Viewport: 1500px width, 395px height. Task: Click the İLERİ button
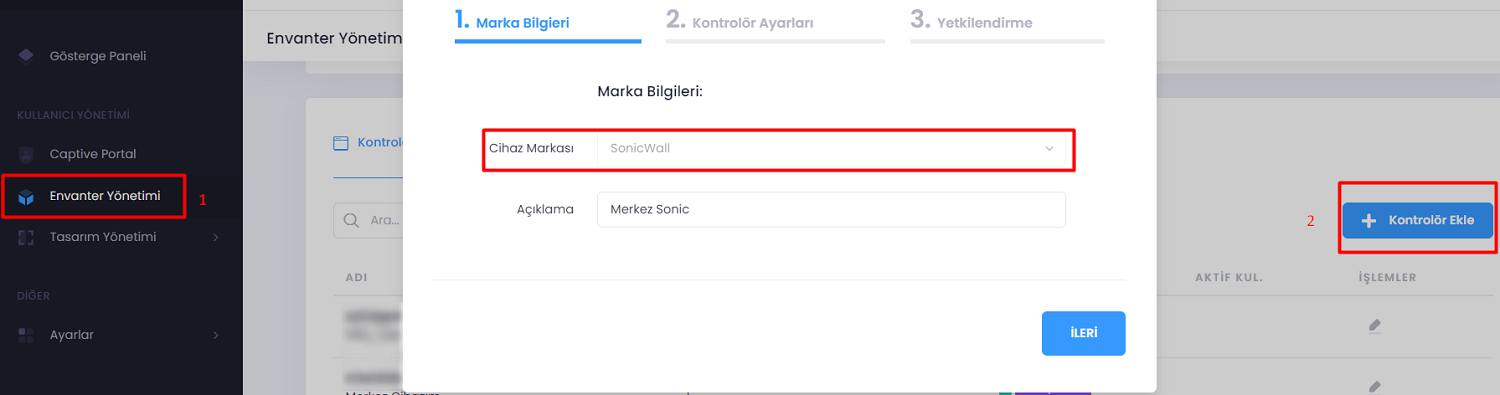(1084, 334)
